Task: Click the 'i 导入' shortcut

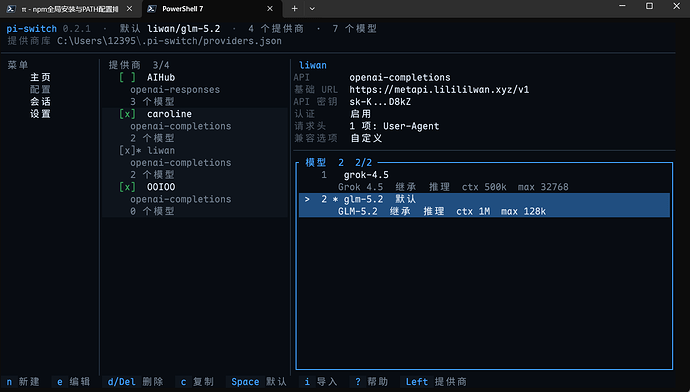Action: [321, 381]
